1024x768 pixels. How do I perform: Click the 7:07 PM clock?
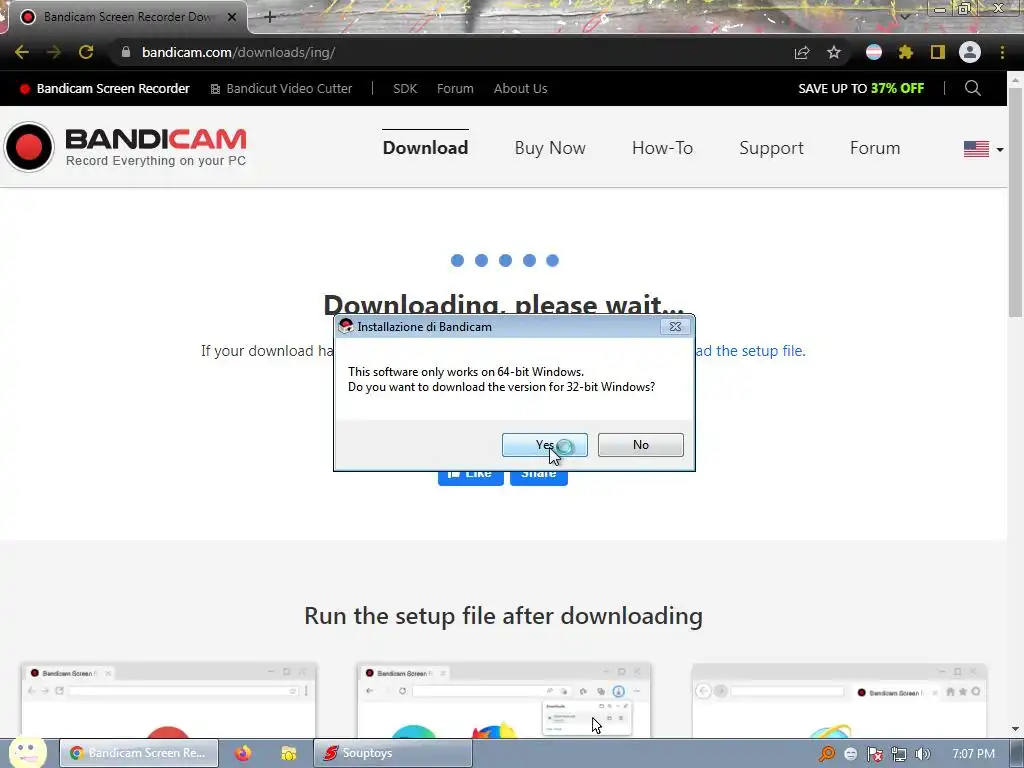click(973, 754)
